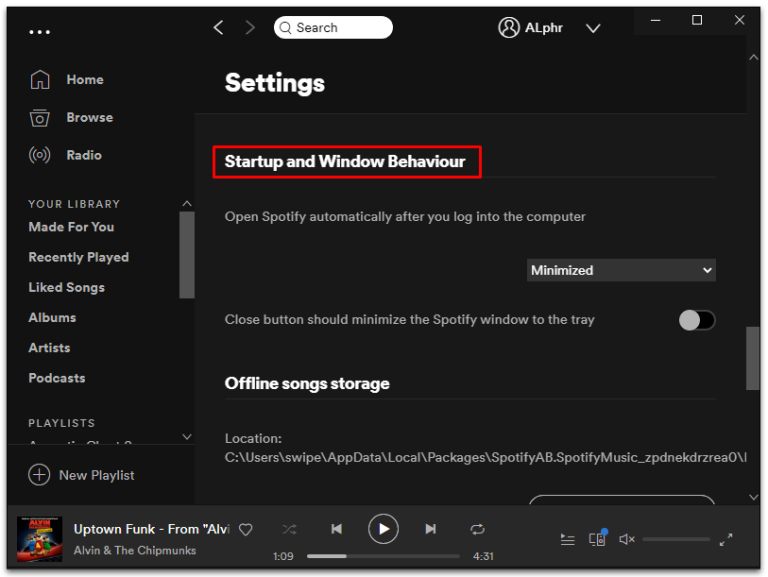Click the volume slider bar

(676, 539)
